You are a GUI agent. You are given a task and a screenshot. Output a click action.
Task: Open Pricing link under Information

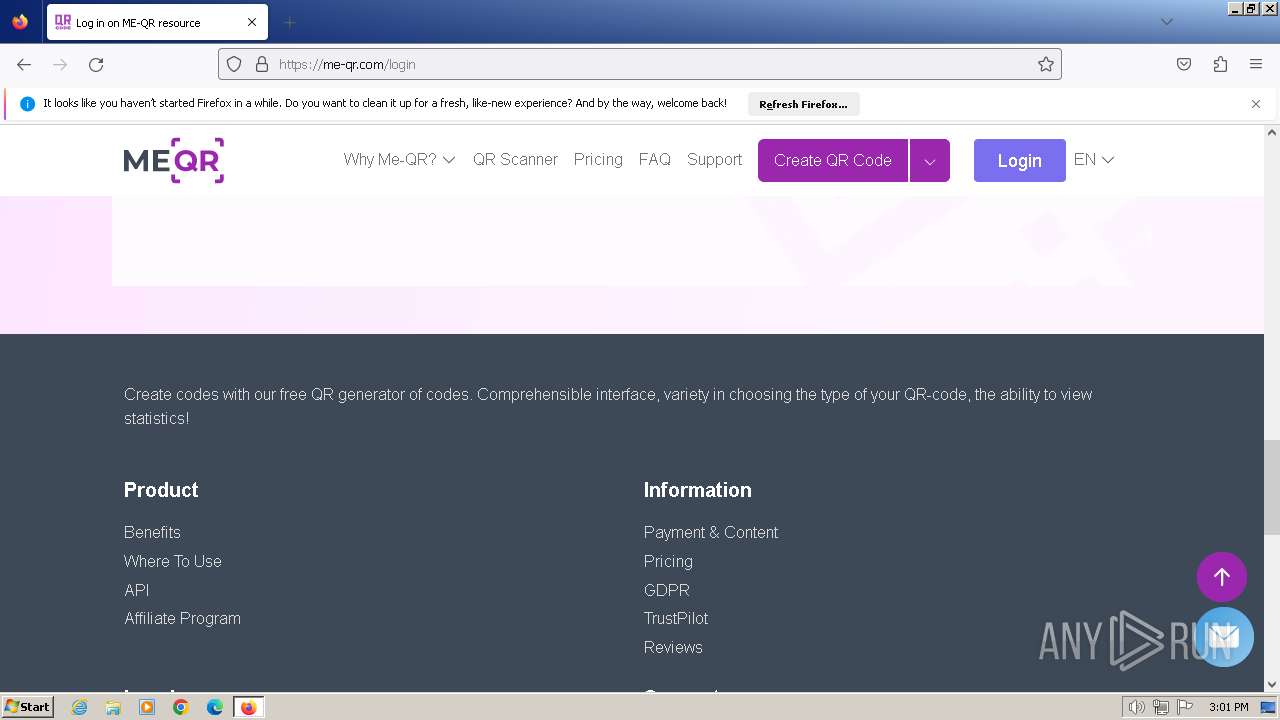pos(668,561)
